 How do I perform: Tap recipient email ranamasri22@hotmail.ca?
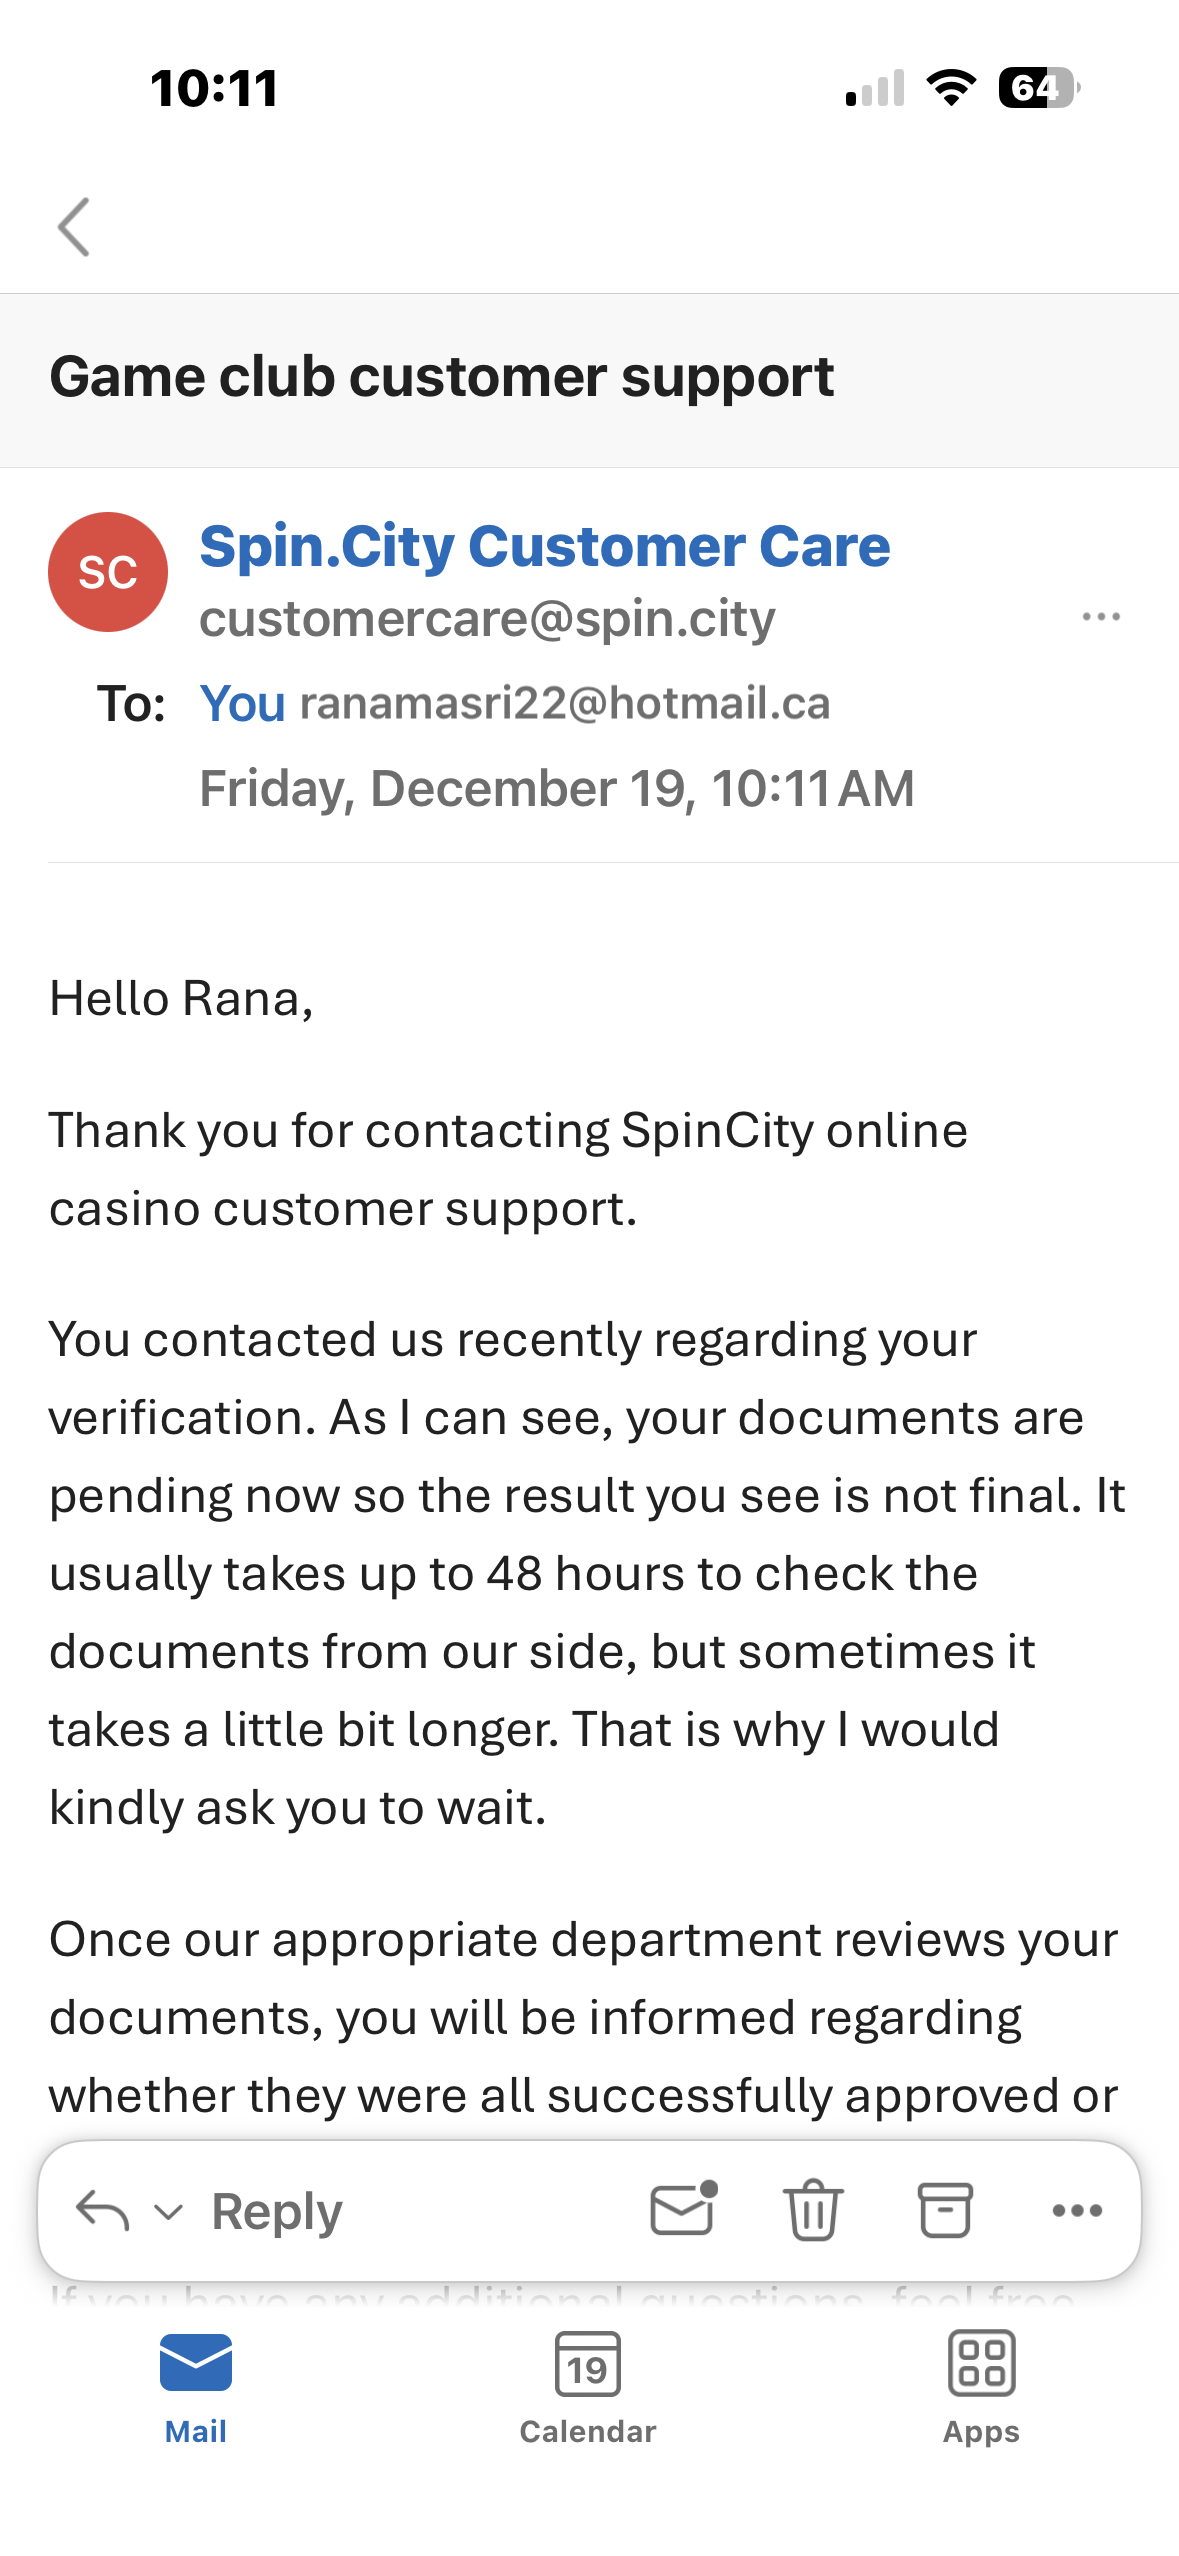(x=565, y=703)
